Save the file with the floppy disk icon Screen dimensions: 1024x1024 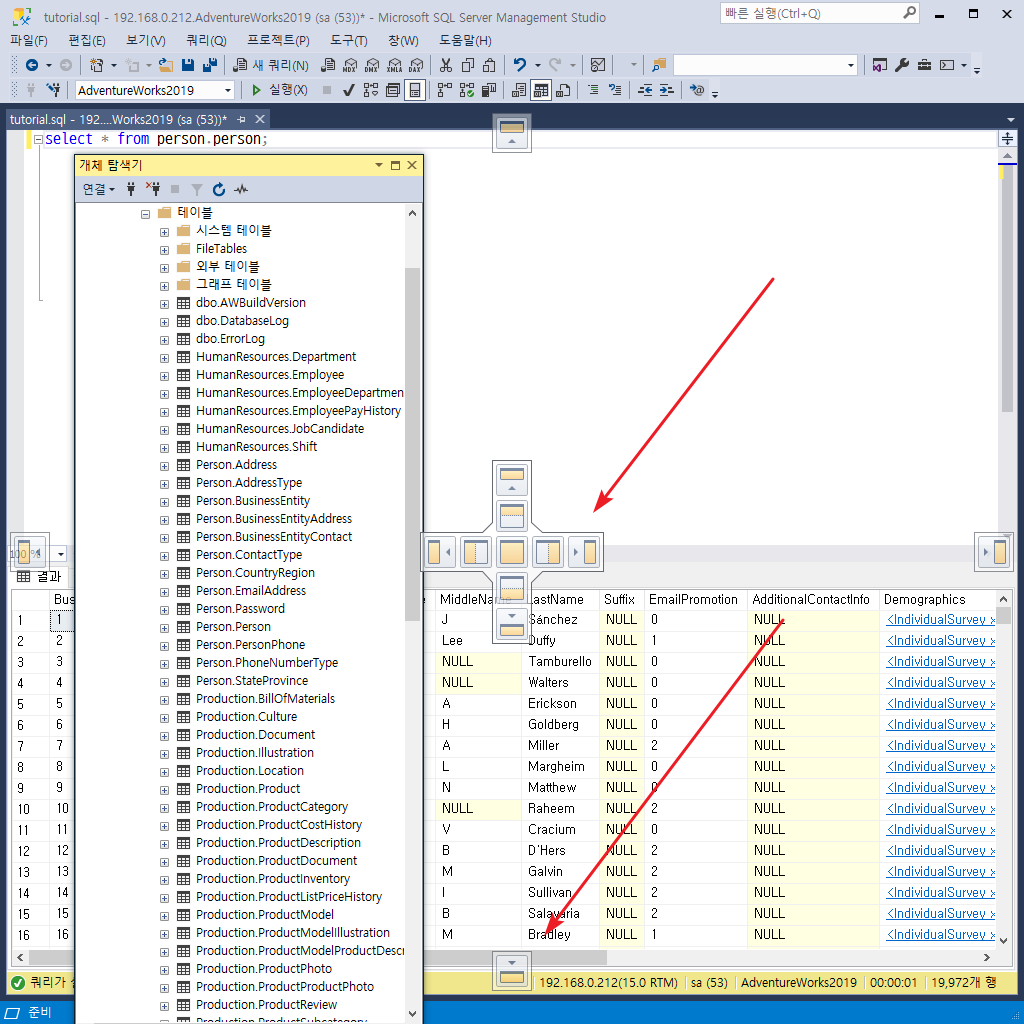click(x=188, y=65)
